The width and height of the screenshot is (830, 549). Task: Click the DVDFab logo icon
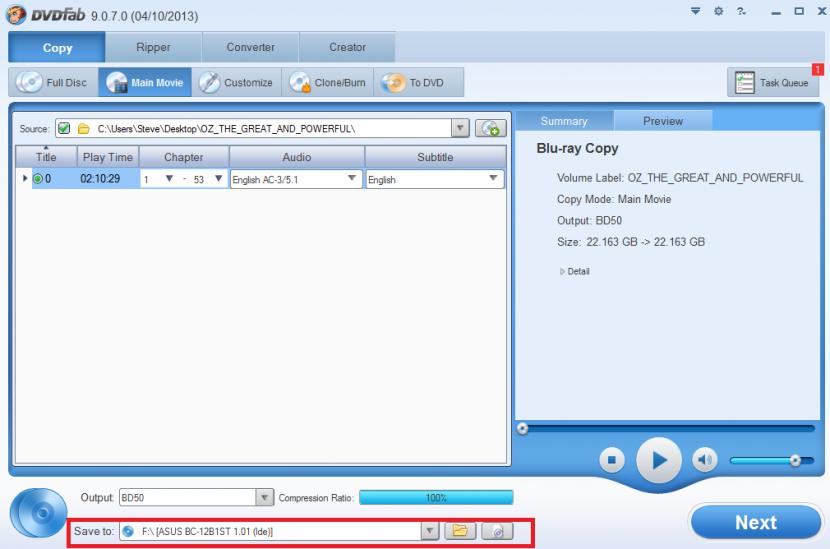point(16,14)
